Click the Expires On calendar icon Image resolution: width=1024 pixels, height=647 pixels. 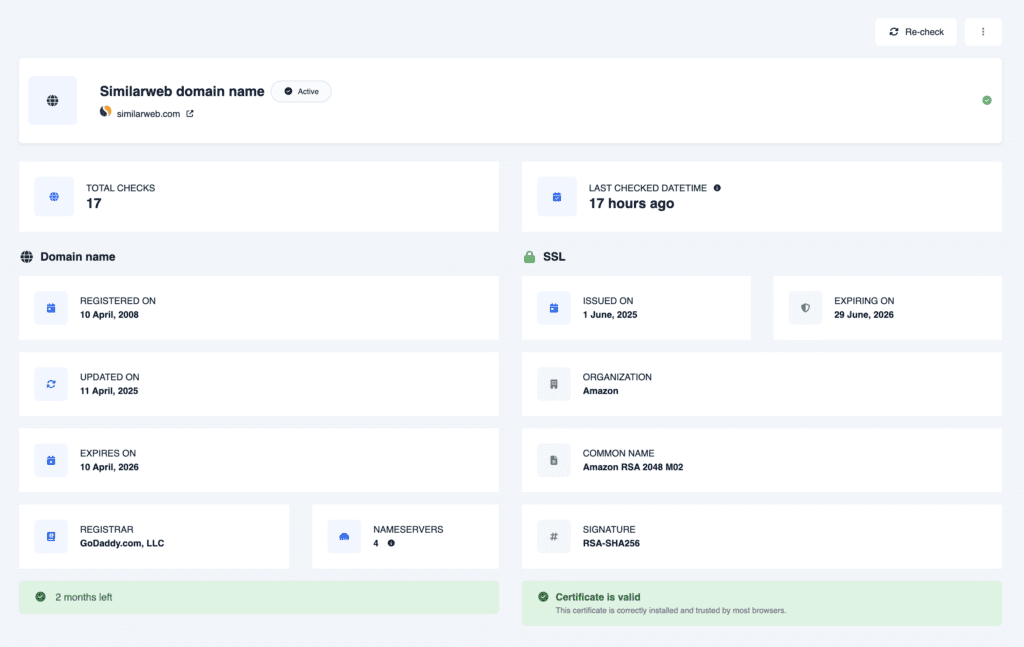point(51,461)
